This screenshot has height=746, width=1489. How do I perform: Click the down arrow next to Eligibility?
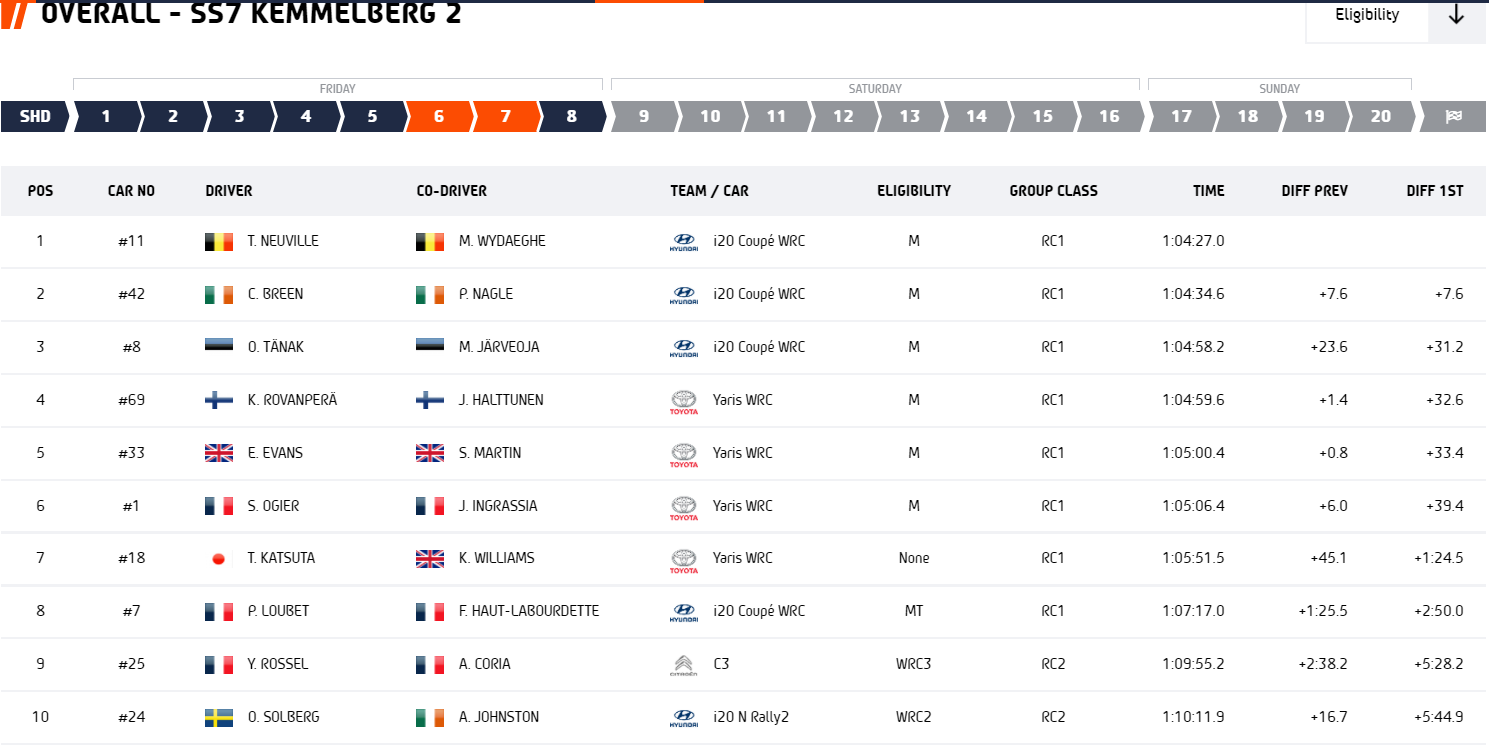click(x=1457, y=16)
